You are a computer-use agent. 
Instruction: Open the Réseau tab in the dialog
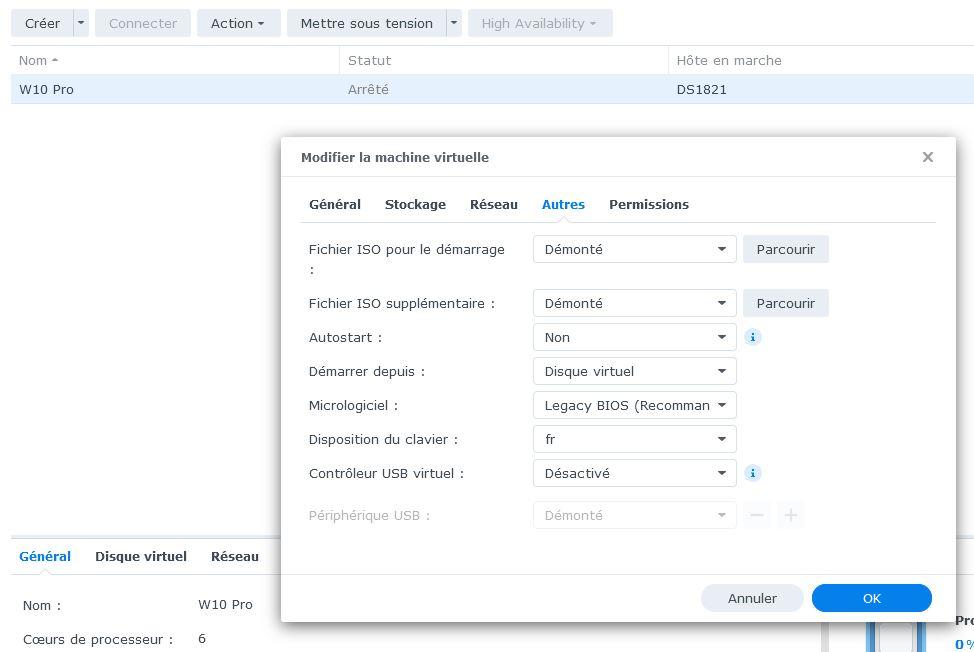pyautogui.click(x=493, y=204)
